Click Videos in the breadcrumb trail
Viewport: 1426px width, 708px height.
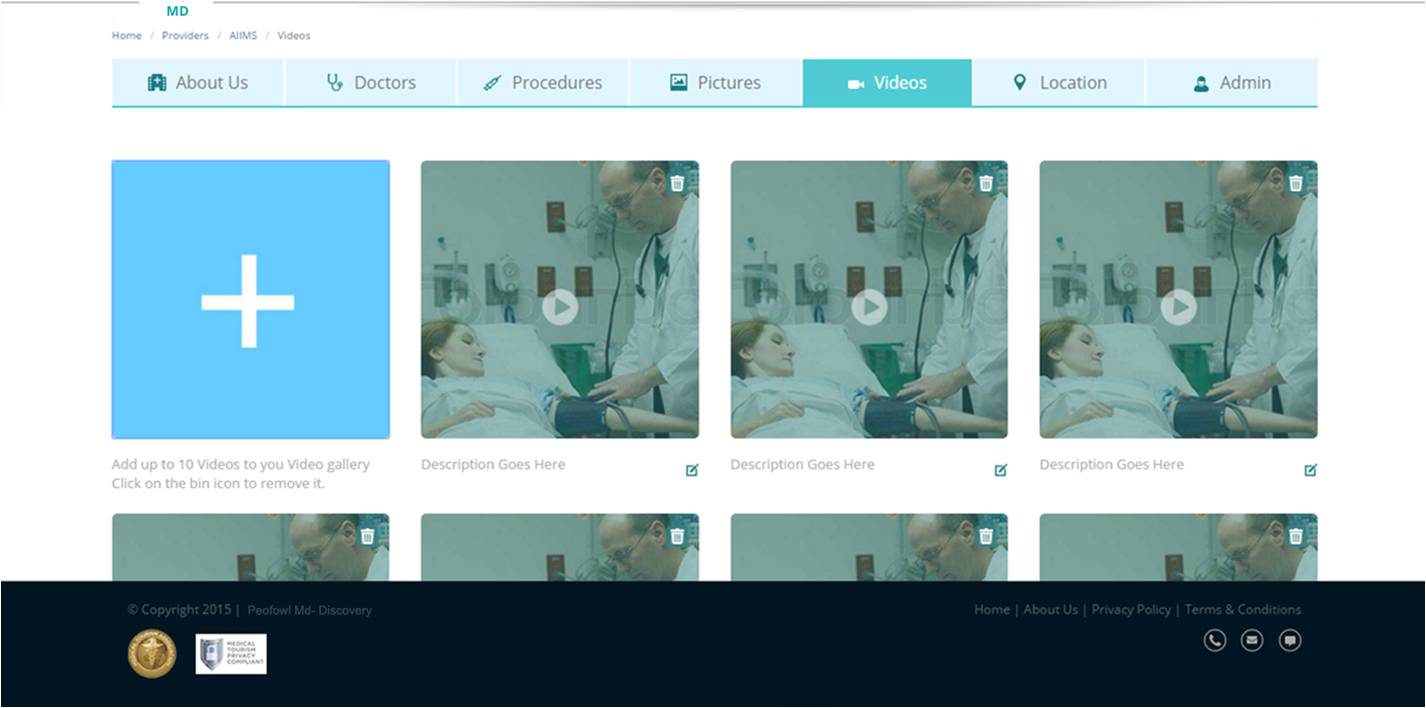coord(294,35)
